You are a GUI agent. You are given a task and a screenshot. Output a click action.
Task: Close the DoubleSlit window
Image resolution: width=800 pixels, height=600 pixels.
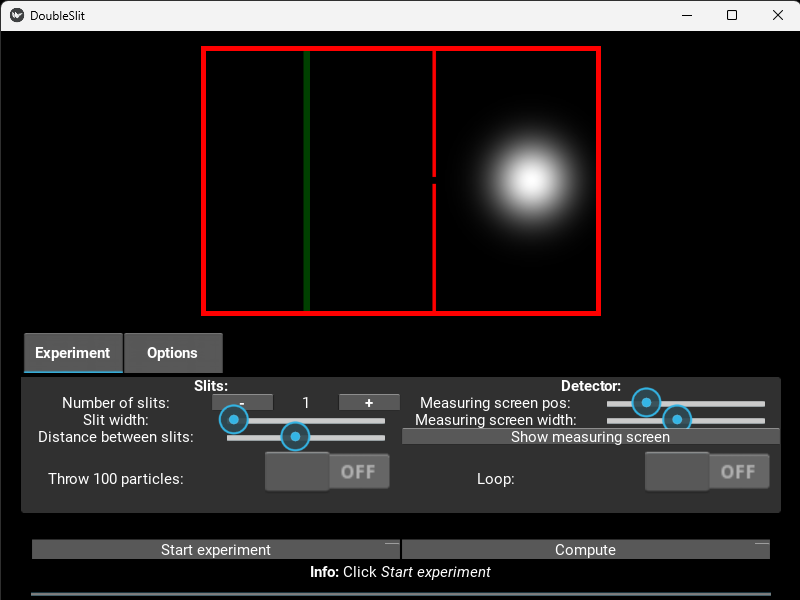click(777, 15)
